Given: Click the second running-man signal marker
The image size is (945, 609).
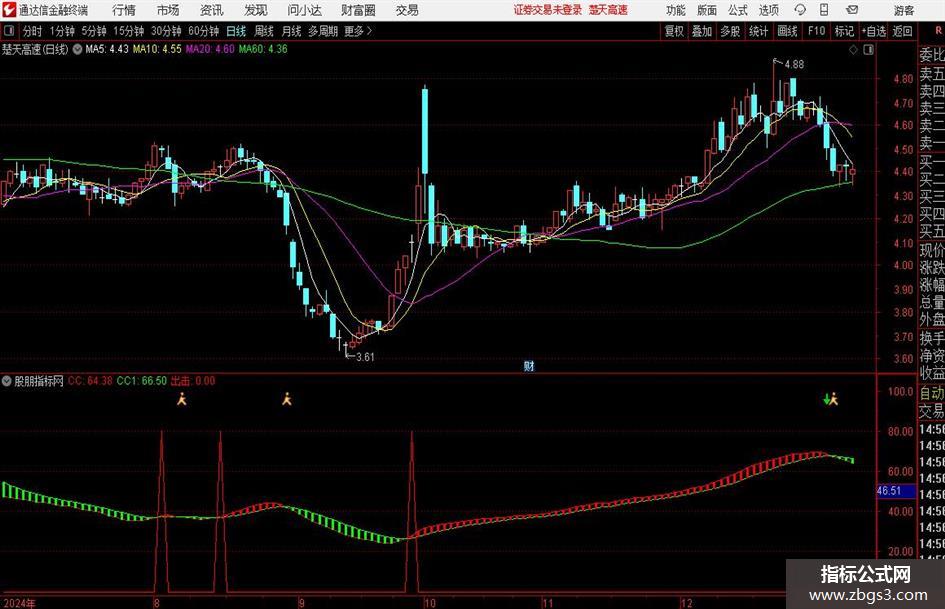Looking at the screenshot, I should (x=287, y=399).
